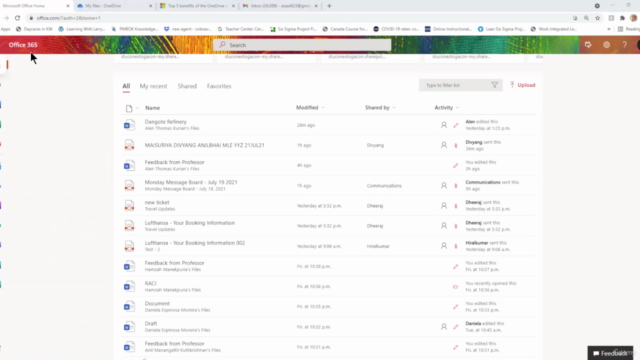Image resolution: width=640 pixels, height=360 pixels.
Task: Click the header icon left of the settings gear
Action: 588,44
